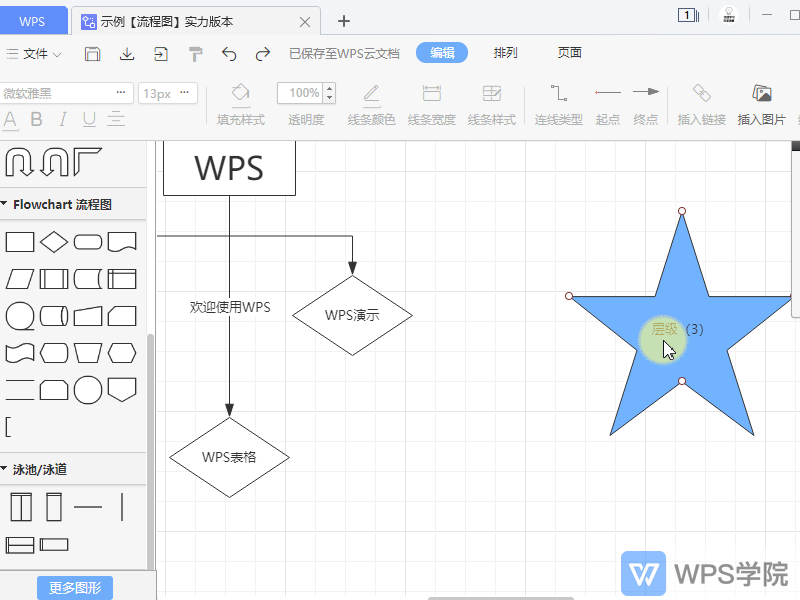Select the flowchart cylinder direct data shape
This screenshot has height=600, width=800.
click(54, 316)
